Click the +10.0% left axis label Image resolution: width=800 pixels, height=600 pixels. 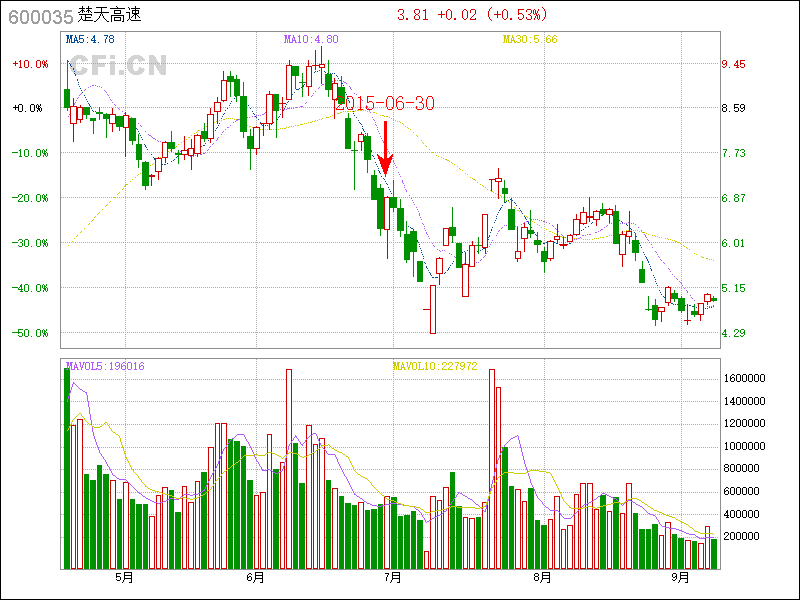[30, 64]
